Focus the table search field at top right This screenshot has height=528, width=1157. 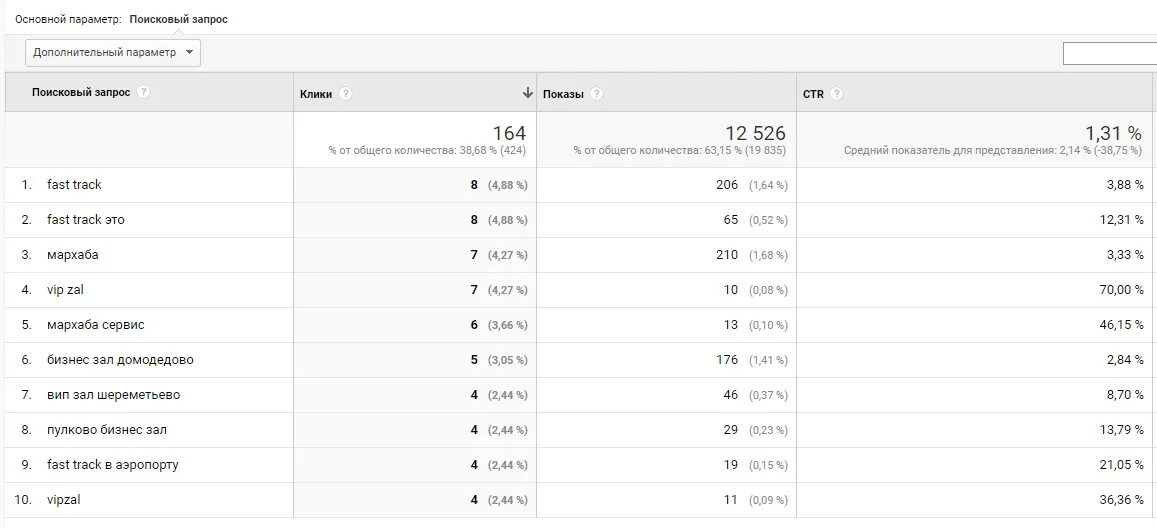(1109, 54)
